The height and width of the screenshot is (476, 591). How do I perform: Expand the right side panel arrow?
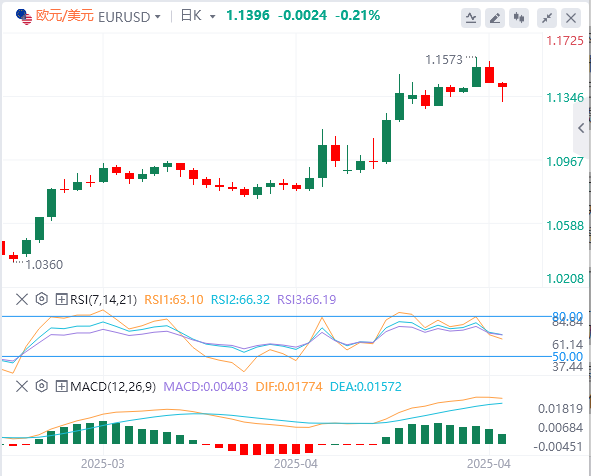click(581, 129)
